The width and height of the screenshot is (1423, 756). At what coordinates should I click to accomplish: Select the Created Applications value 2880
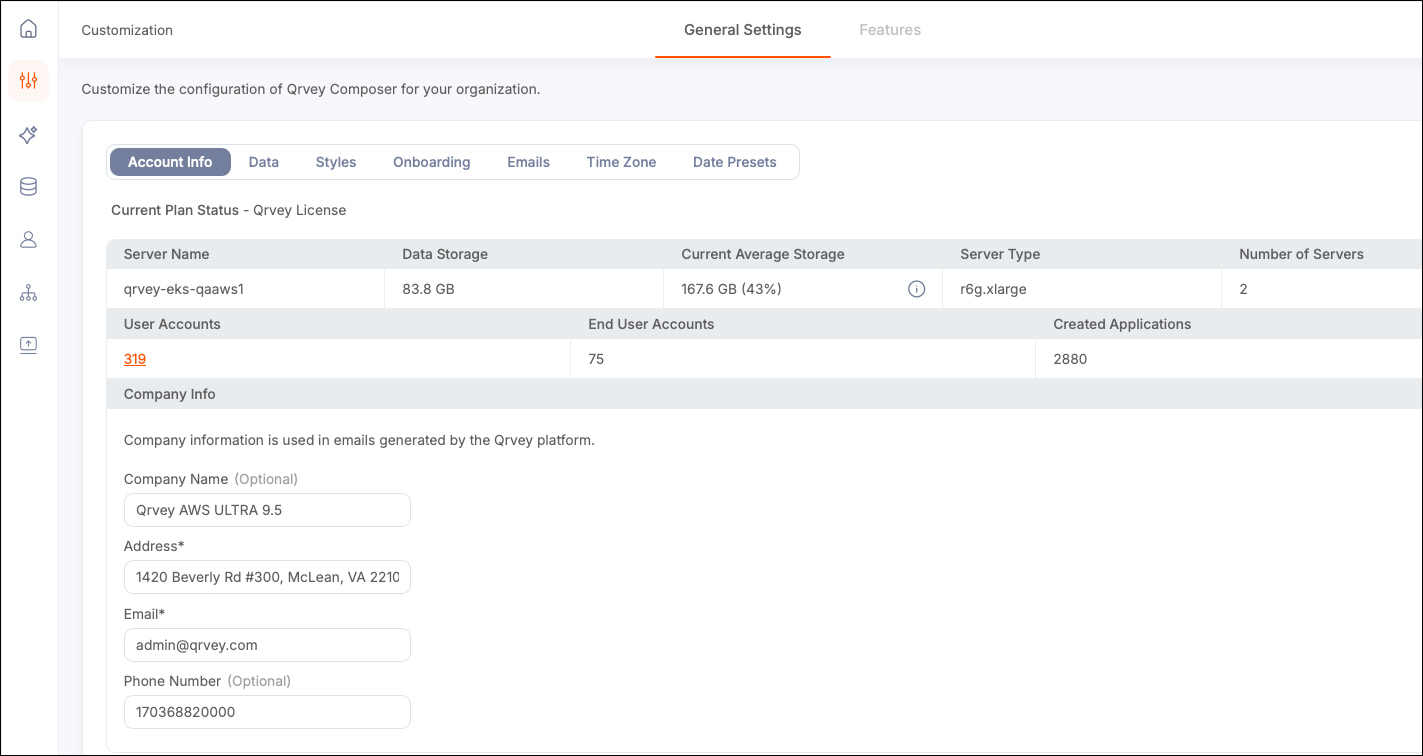pos(1070,359)
